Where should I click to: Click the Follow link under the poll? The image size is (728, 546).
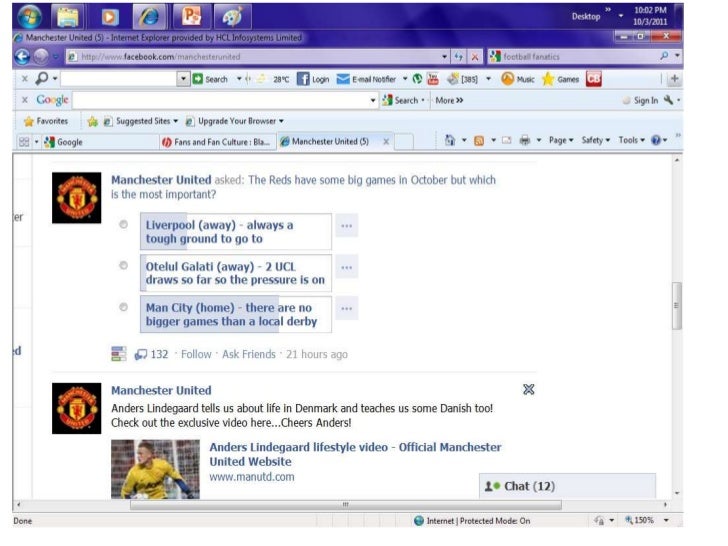tap(196, 354)
